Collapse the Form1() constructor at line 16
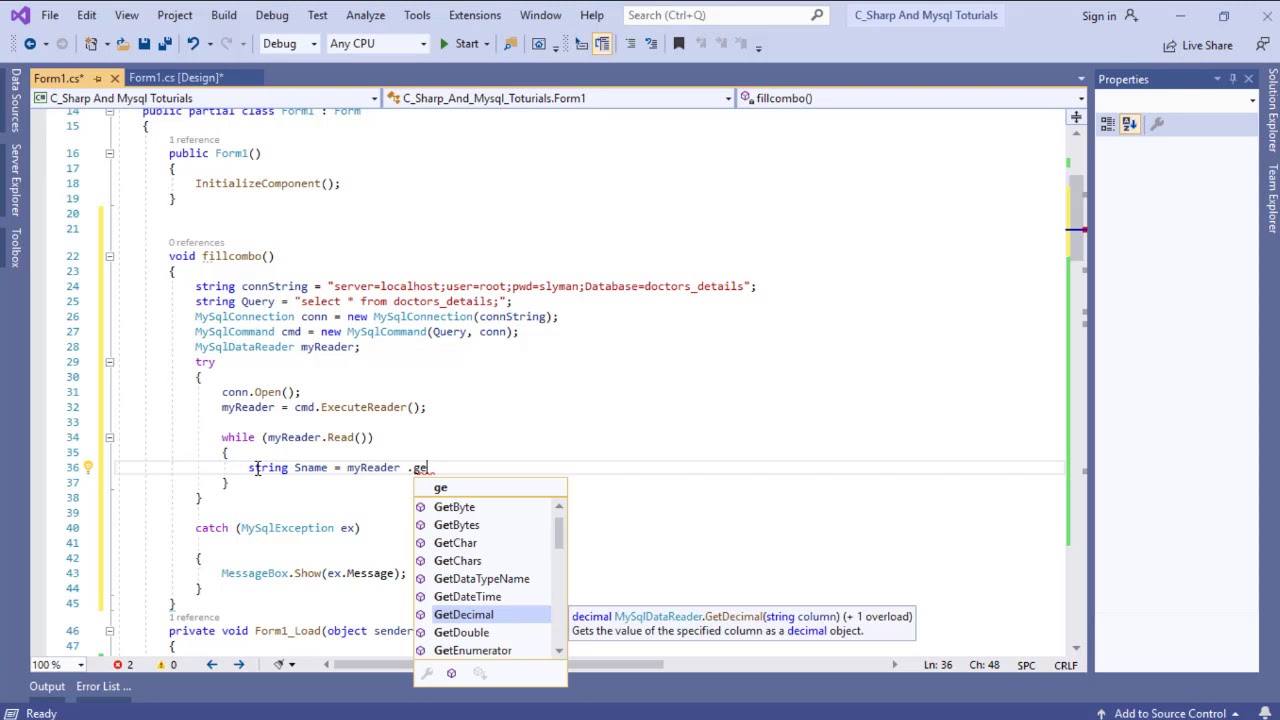The image size is (1280, 720). (x=109, y=153)
